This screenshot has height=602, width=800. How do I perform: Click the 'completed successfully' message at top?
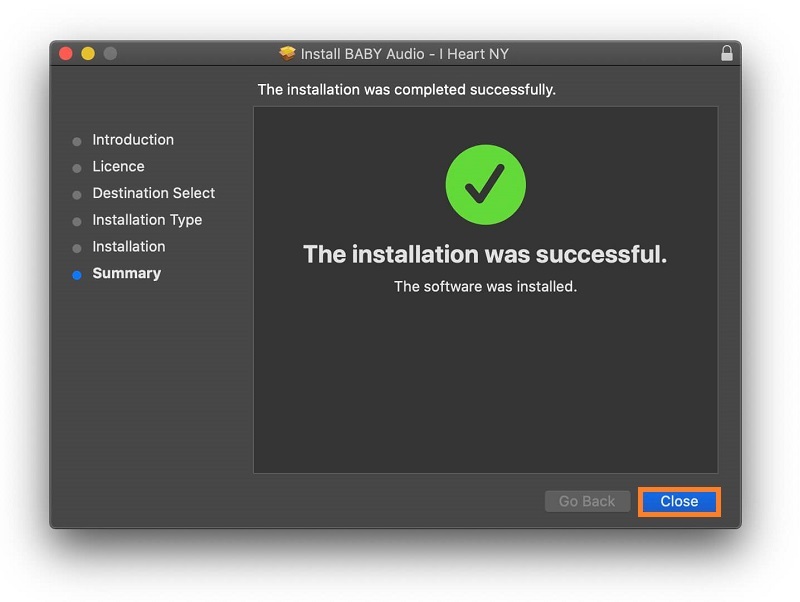click(406, 90)
